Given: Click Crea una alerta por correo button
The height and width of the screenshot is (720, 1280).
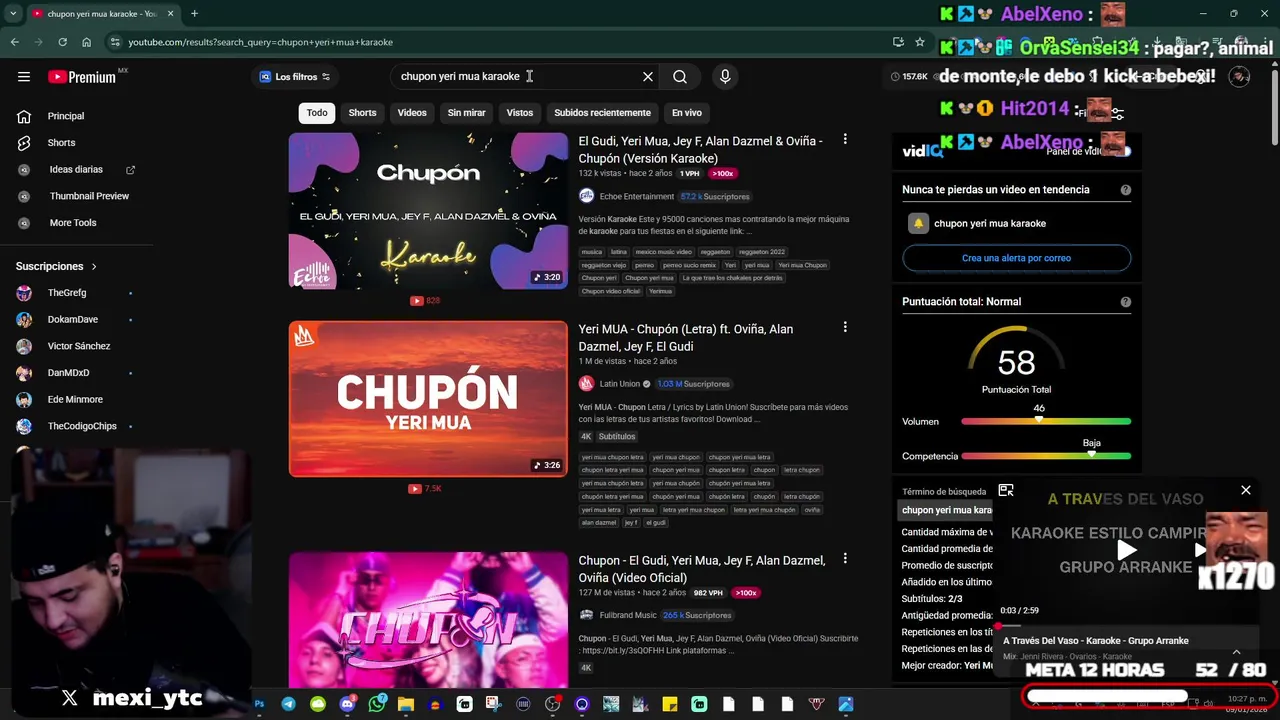Looking at the screenshot, I should click(1016, 258).
